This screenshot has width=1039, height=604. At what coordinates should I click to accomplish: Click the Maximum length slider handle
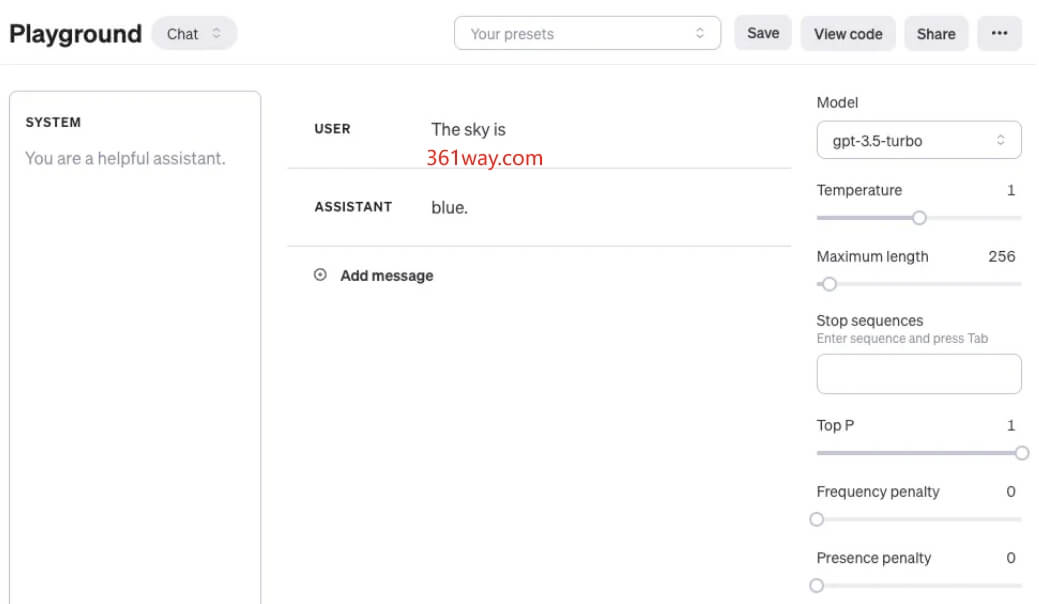point(828,284)
